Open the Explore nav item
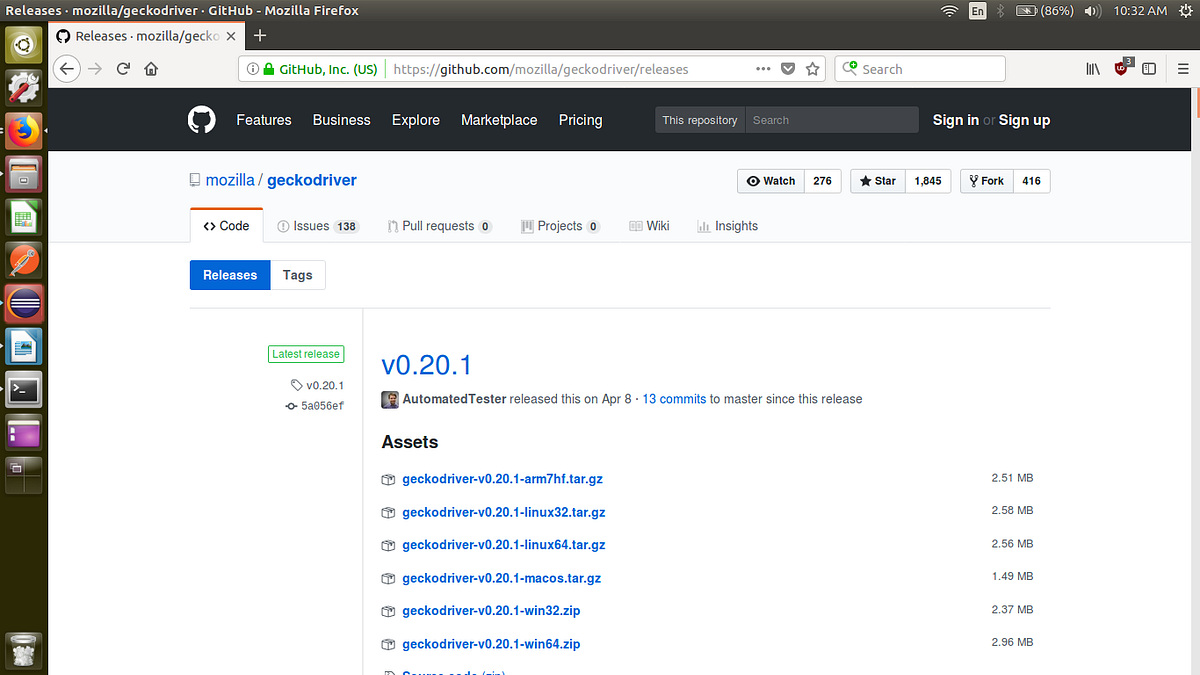The image size is (1200, 675). pyautogui.click(x=416, y=120)
